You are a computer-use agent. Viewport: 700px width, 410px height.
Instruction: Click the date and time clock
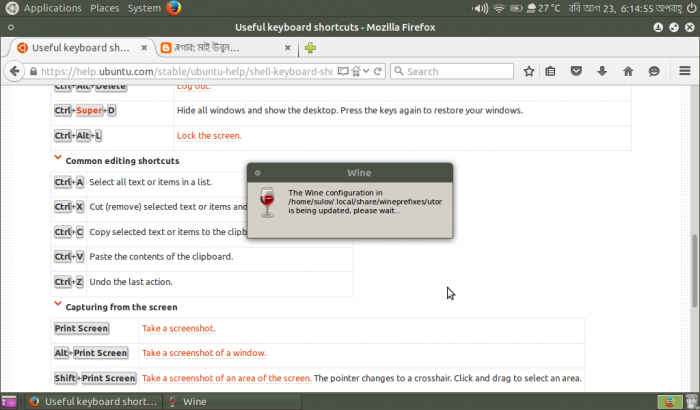pos(625,8)
